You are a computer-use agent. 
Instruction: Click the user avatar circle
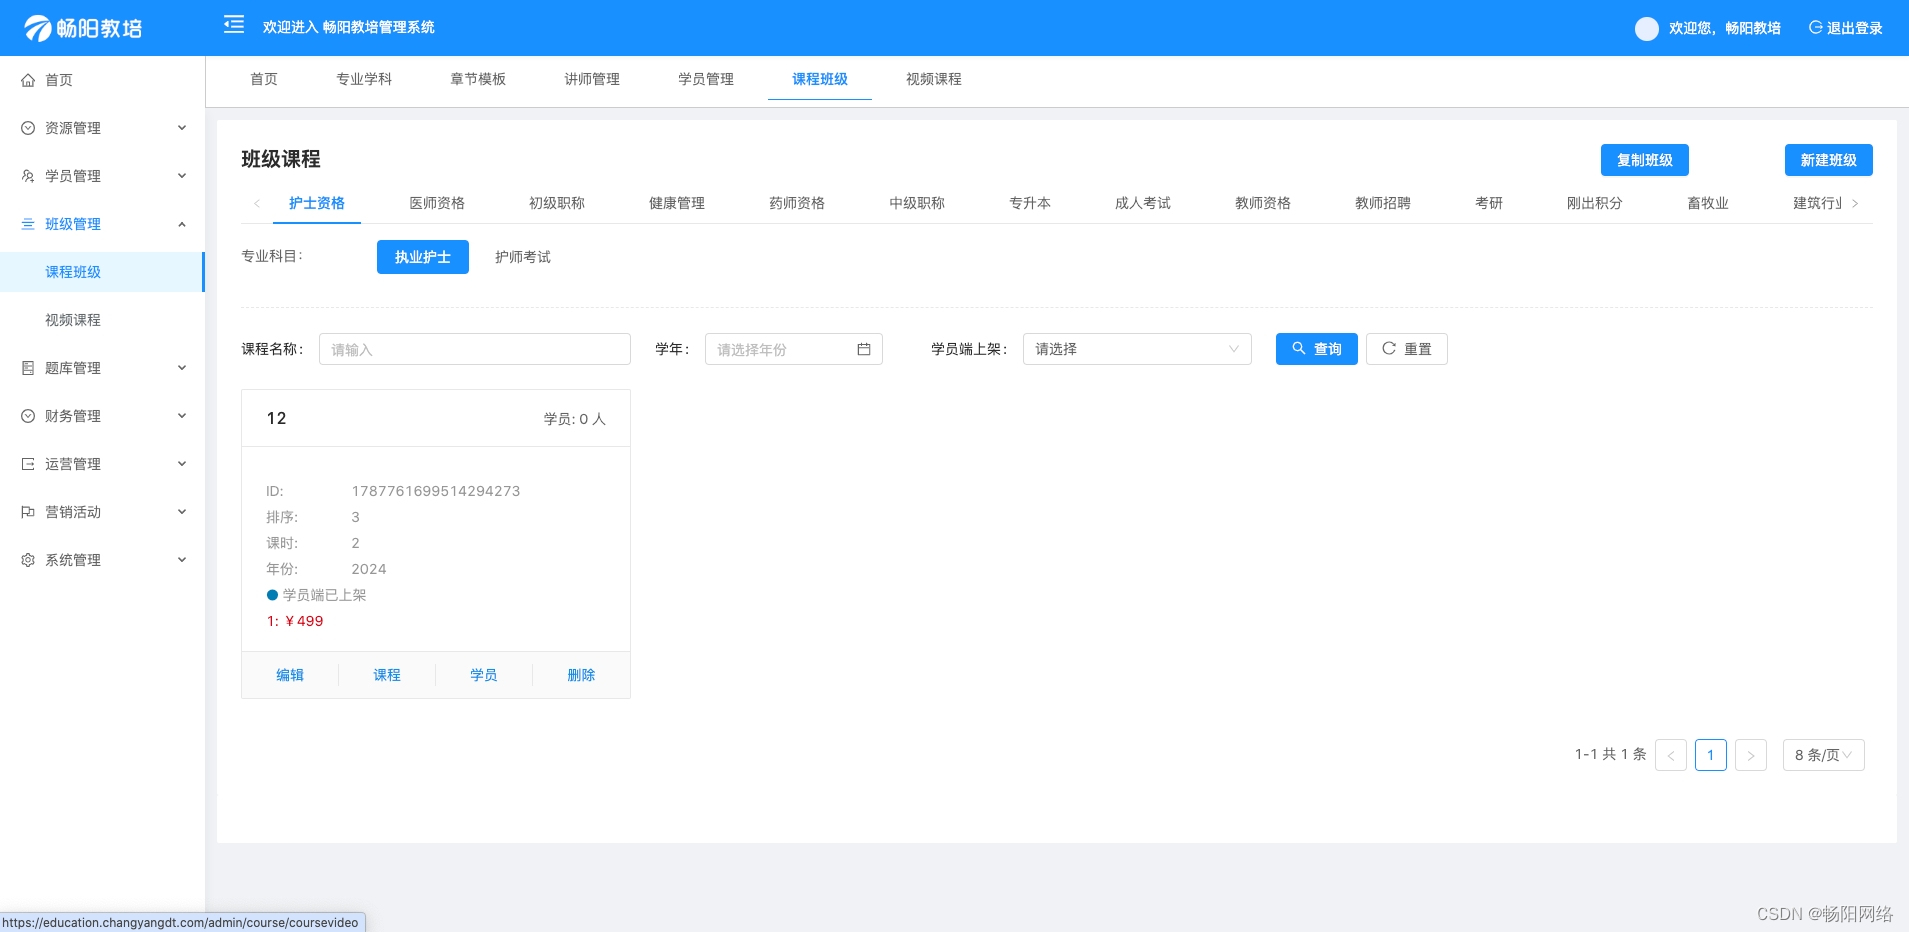(1646, 29)
